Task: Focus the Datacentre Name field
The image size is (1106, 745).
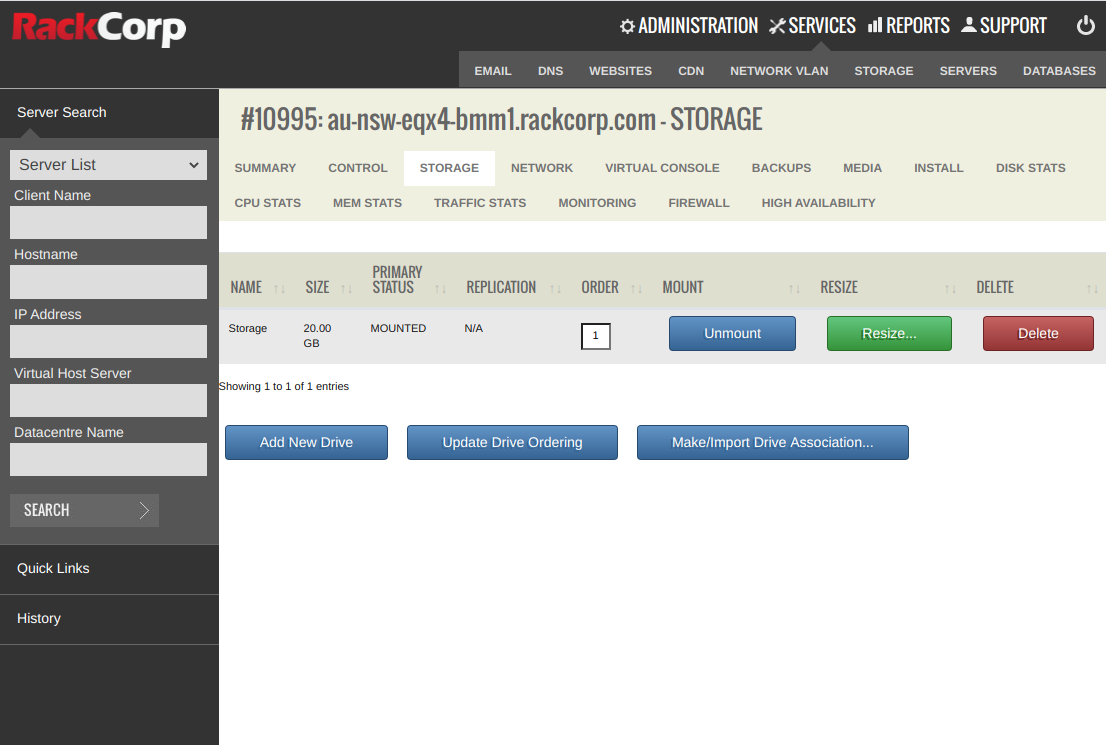Action: click(x=109, y=460)
